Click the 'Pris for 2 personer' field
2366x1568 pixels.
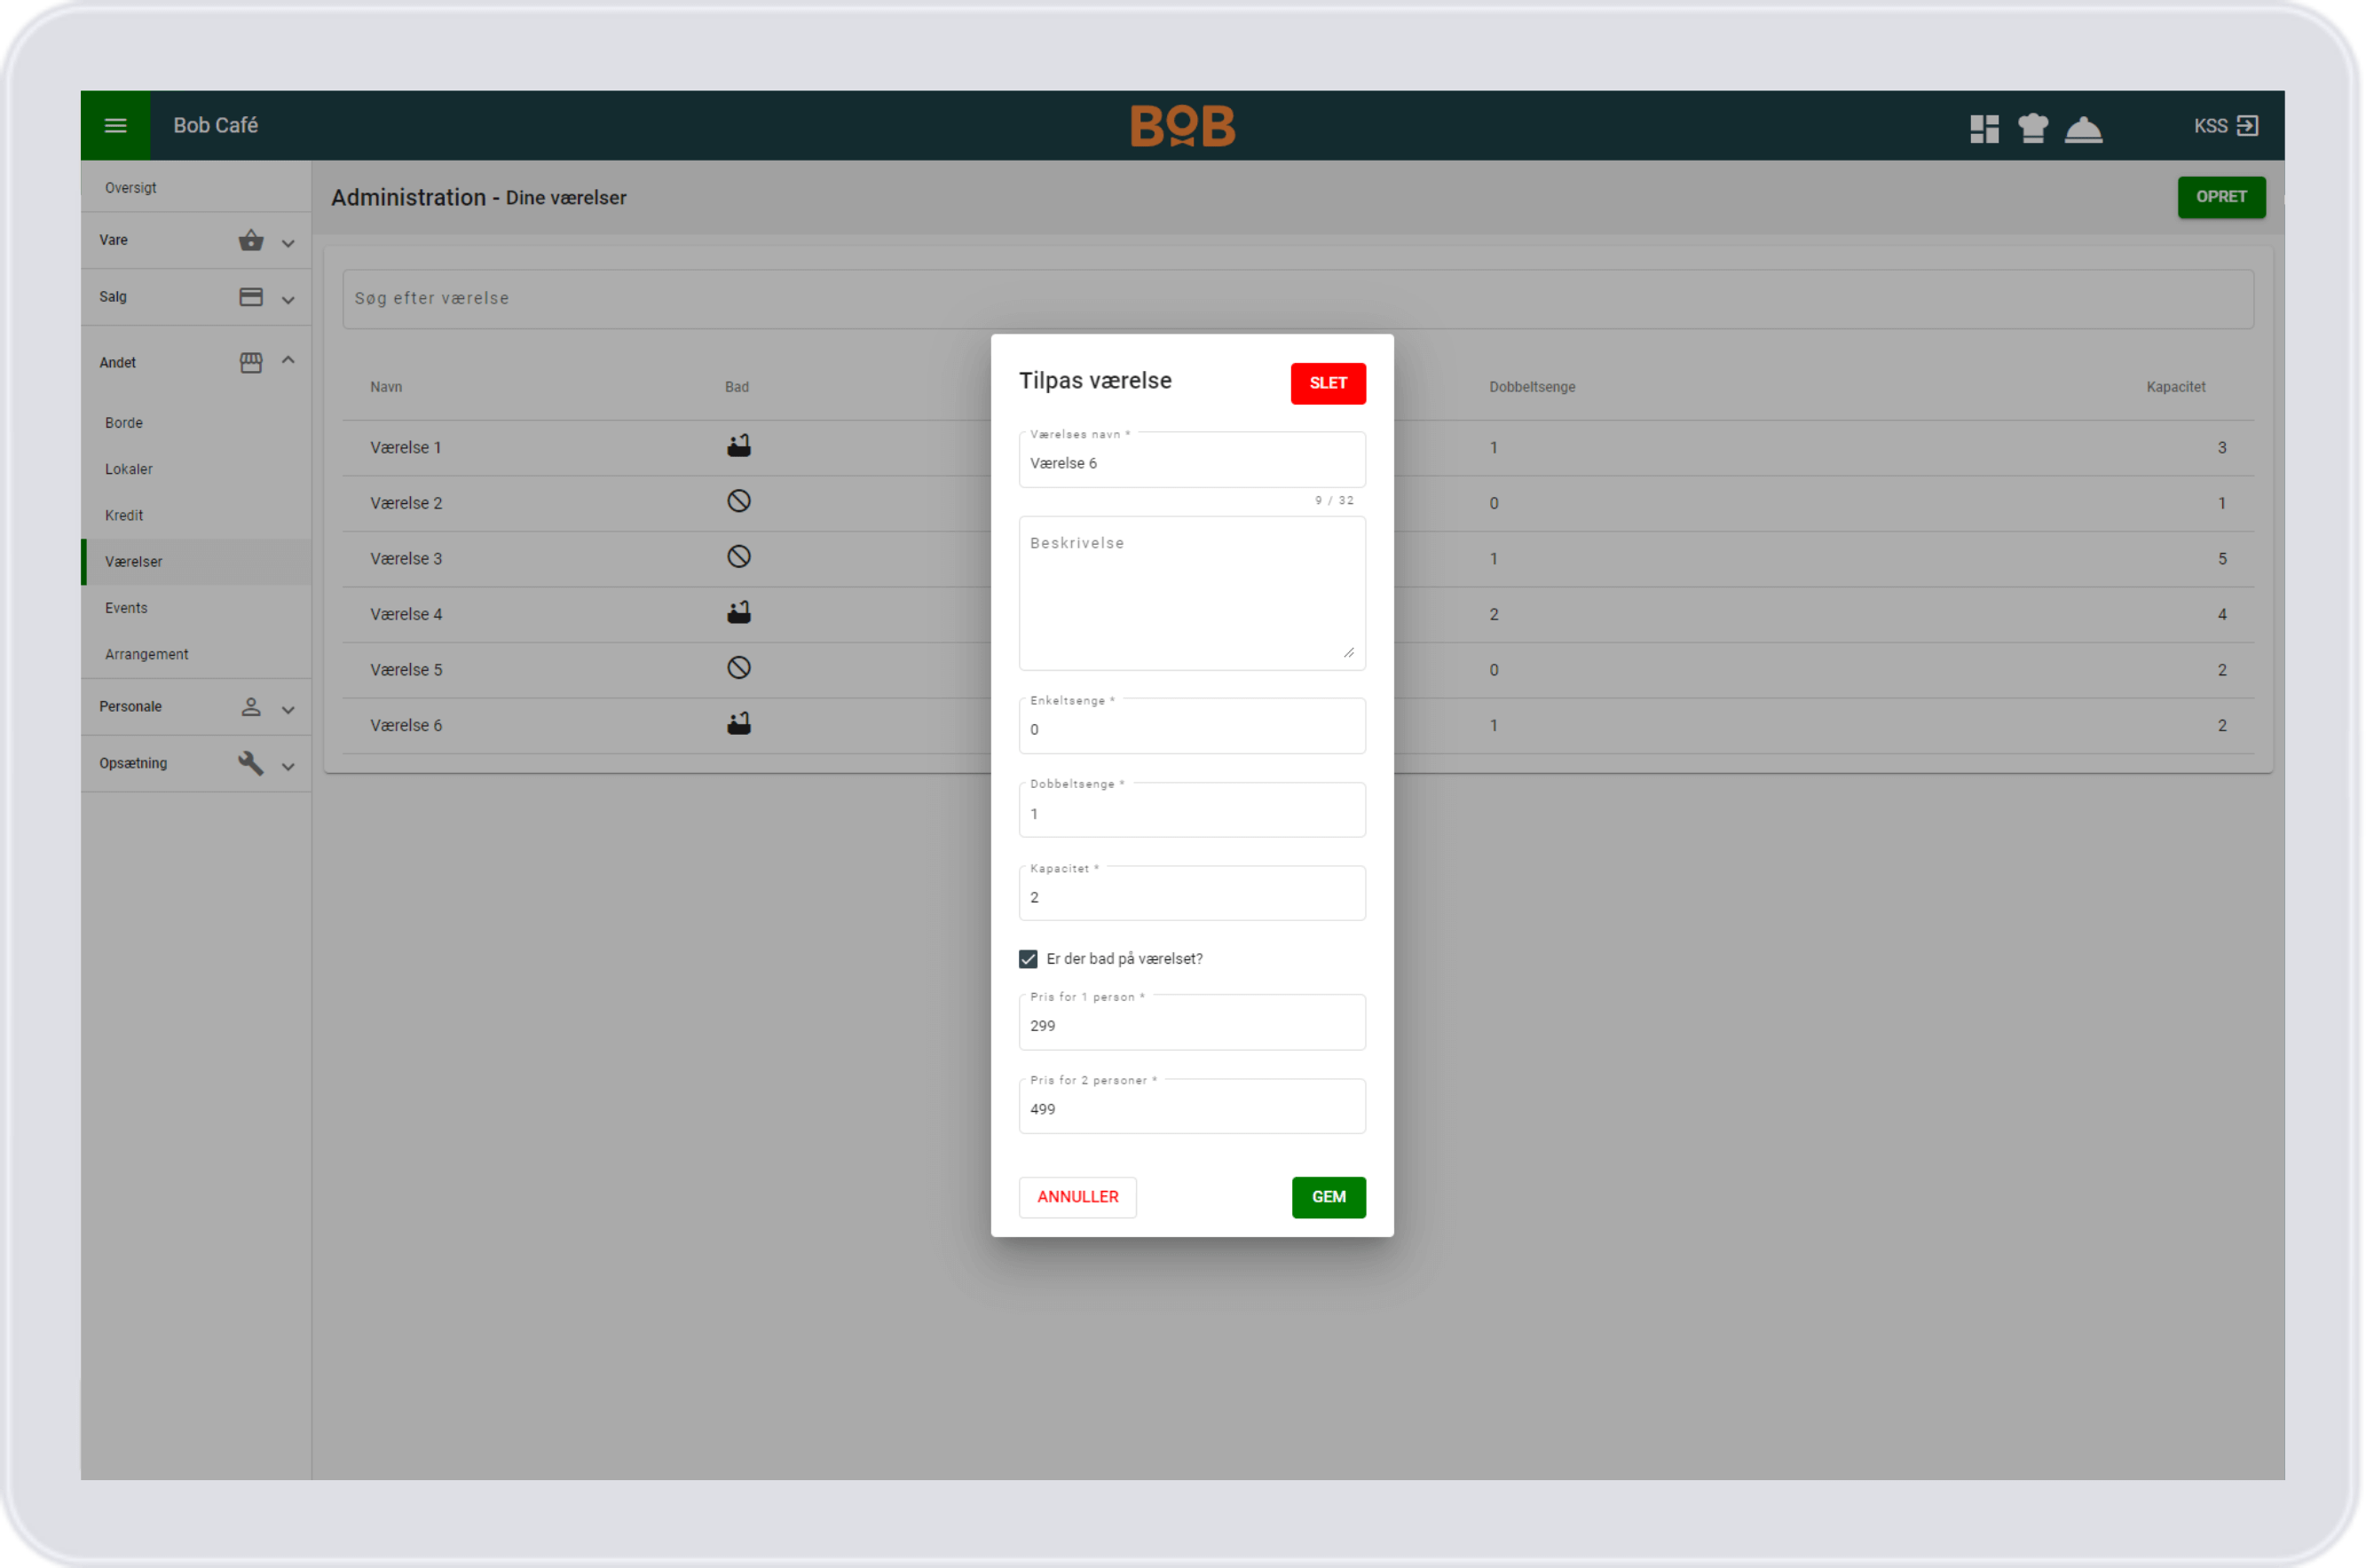[x=1192, y=1106]
